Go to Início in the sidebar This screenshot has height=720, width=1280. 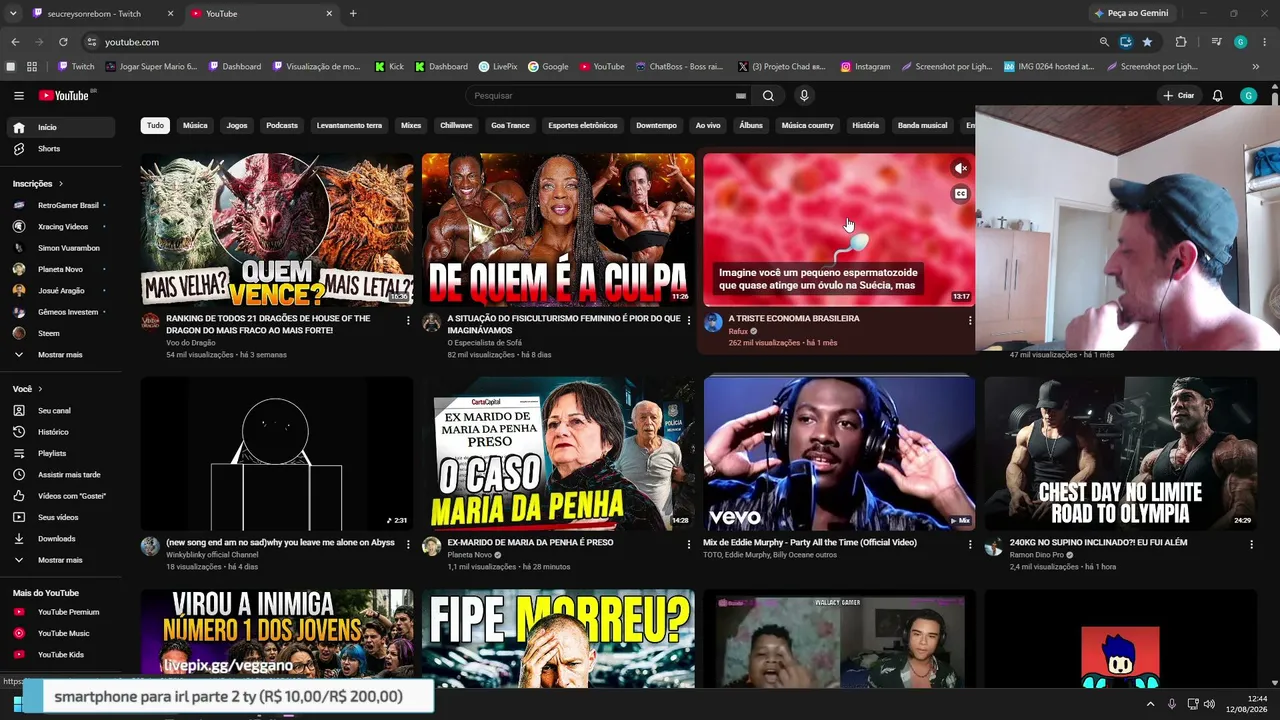[62, 127]
